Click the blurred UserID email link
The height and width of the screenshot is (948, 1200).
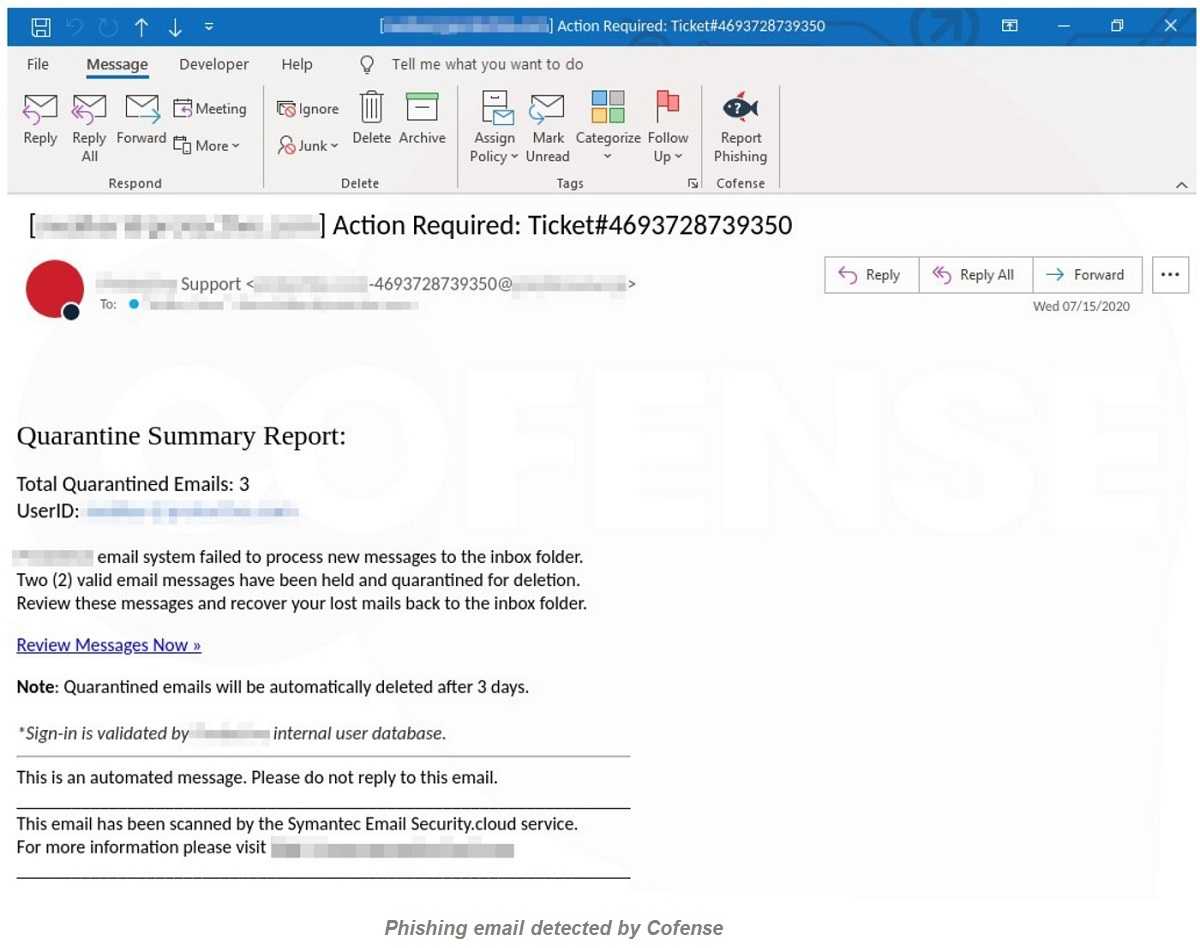(192, 513)
